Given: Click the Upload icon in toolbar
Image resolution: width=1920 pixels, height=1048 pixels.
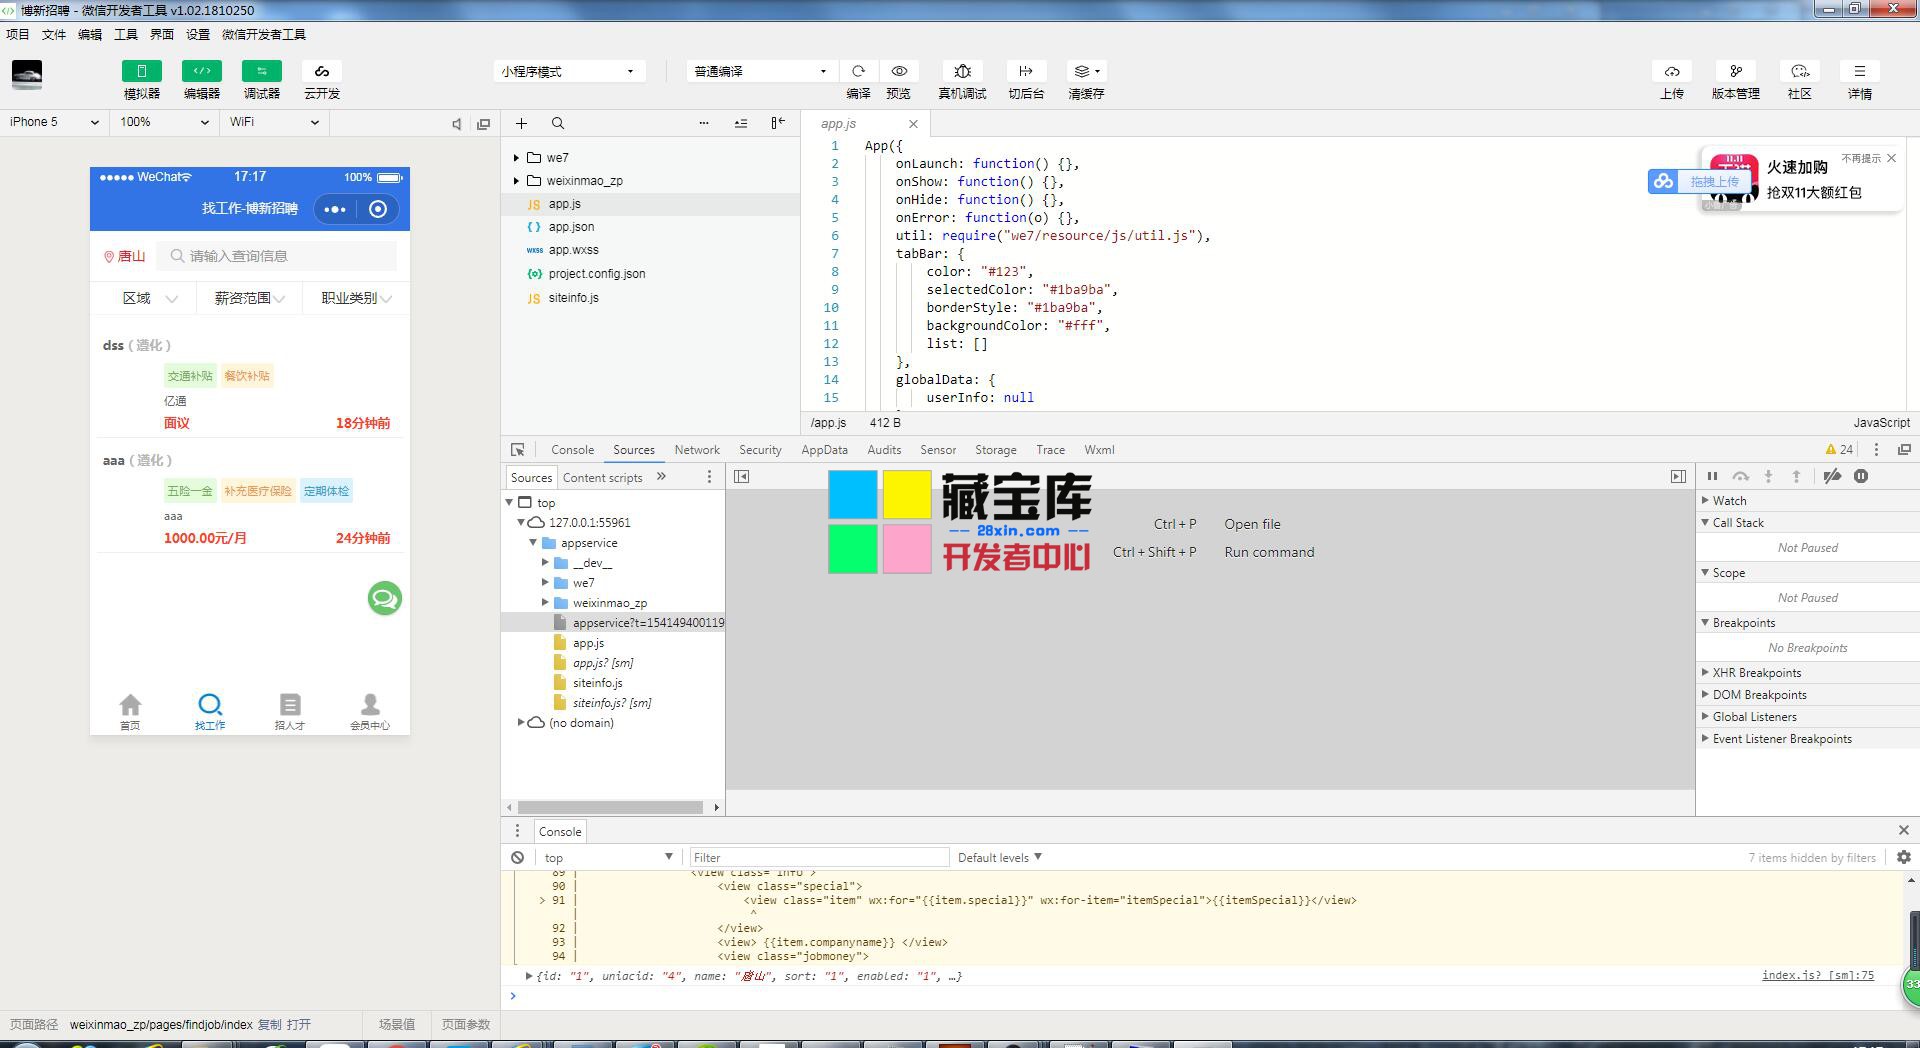Looking at the screenshot, I should tap(1671, 71).
